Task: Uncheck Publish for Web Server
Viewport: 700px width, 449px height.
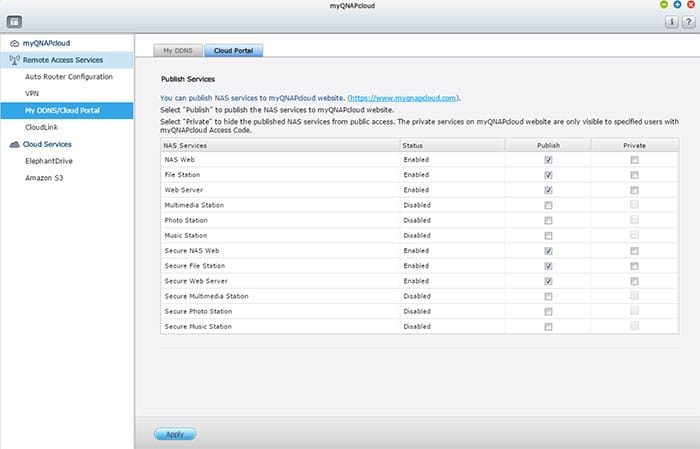Action: [548, 190]
